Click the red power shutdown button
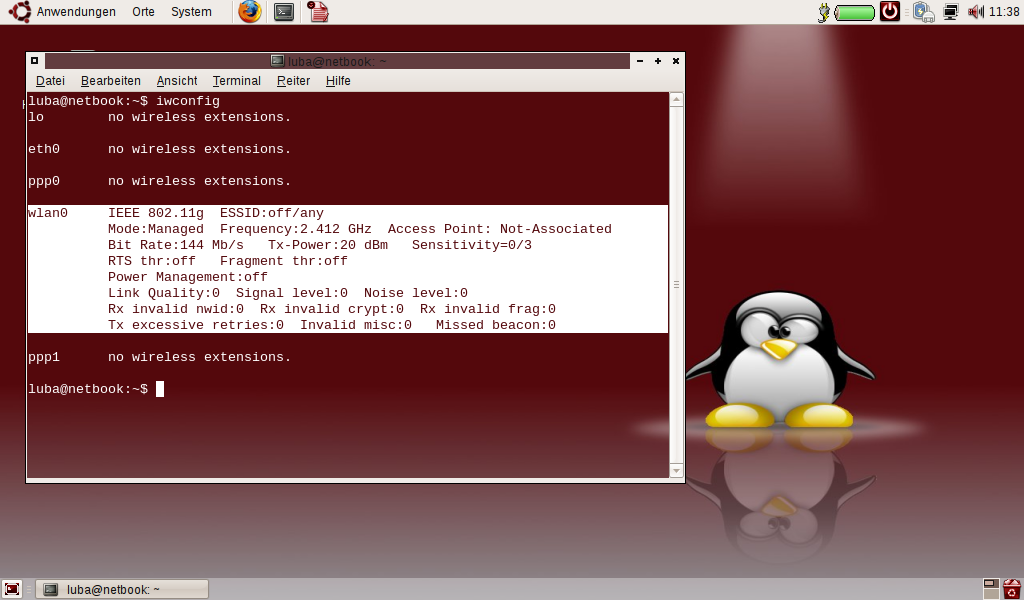Viewport: 1024px width, 600px height. (889, 12)
